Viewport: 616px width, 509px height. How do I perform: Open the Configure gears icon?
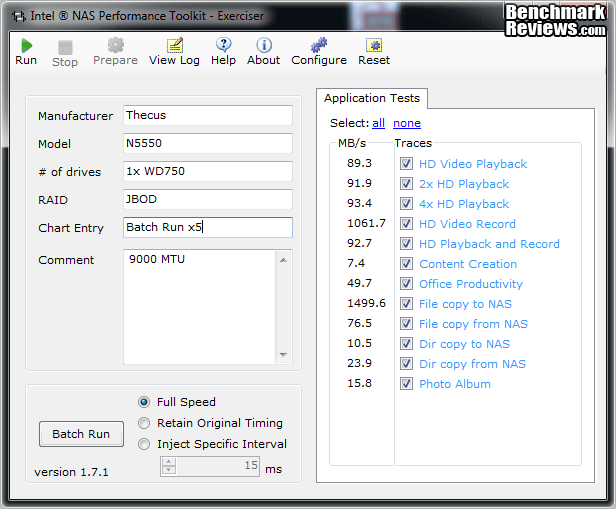click(x=319, y=45)
